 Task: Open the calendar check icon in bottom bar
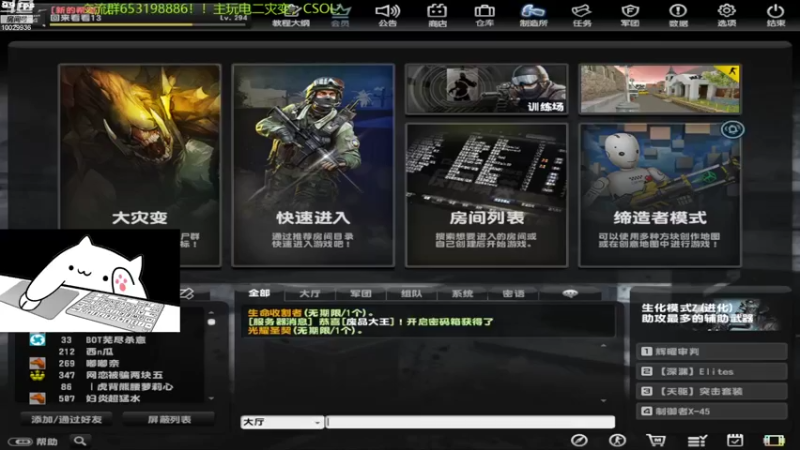pyautogui.click(x=735, y=440)
